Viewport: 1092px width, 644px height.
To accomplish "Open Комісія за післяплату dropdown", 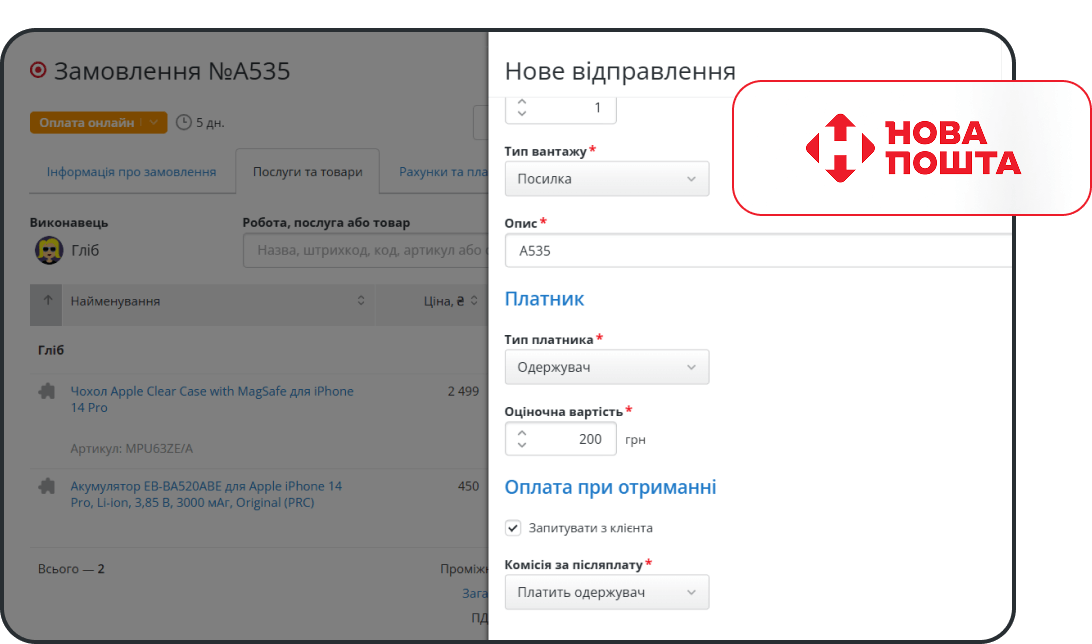I will [x=607, y=592].
